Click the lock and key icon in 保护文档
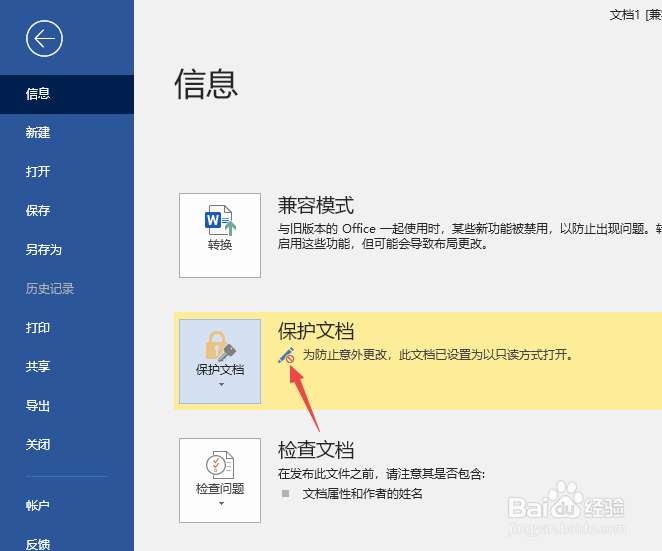 click(220, 346)
